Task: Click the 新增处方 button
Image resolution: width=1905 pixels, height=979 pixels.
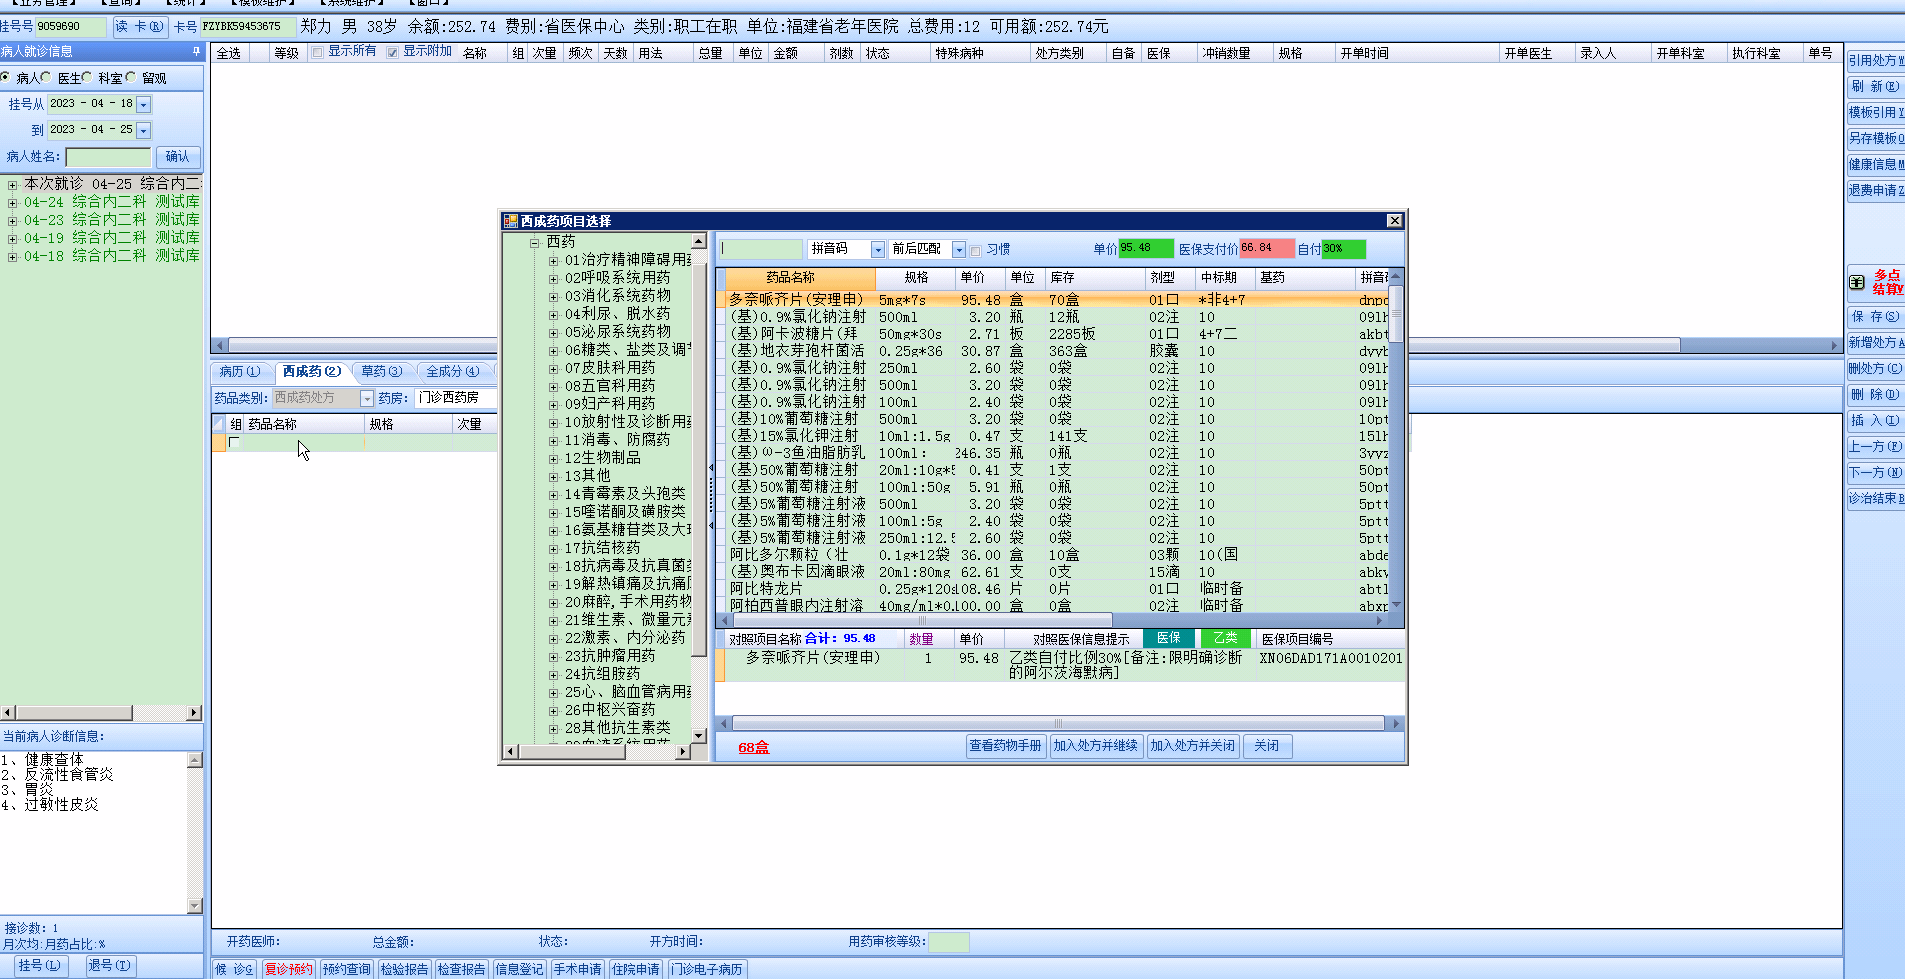Action: coord(1875,342)
